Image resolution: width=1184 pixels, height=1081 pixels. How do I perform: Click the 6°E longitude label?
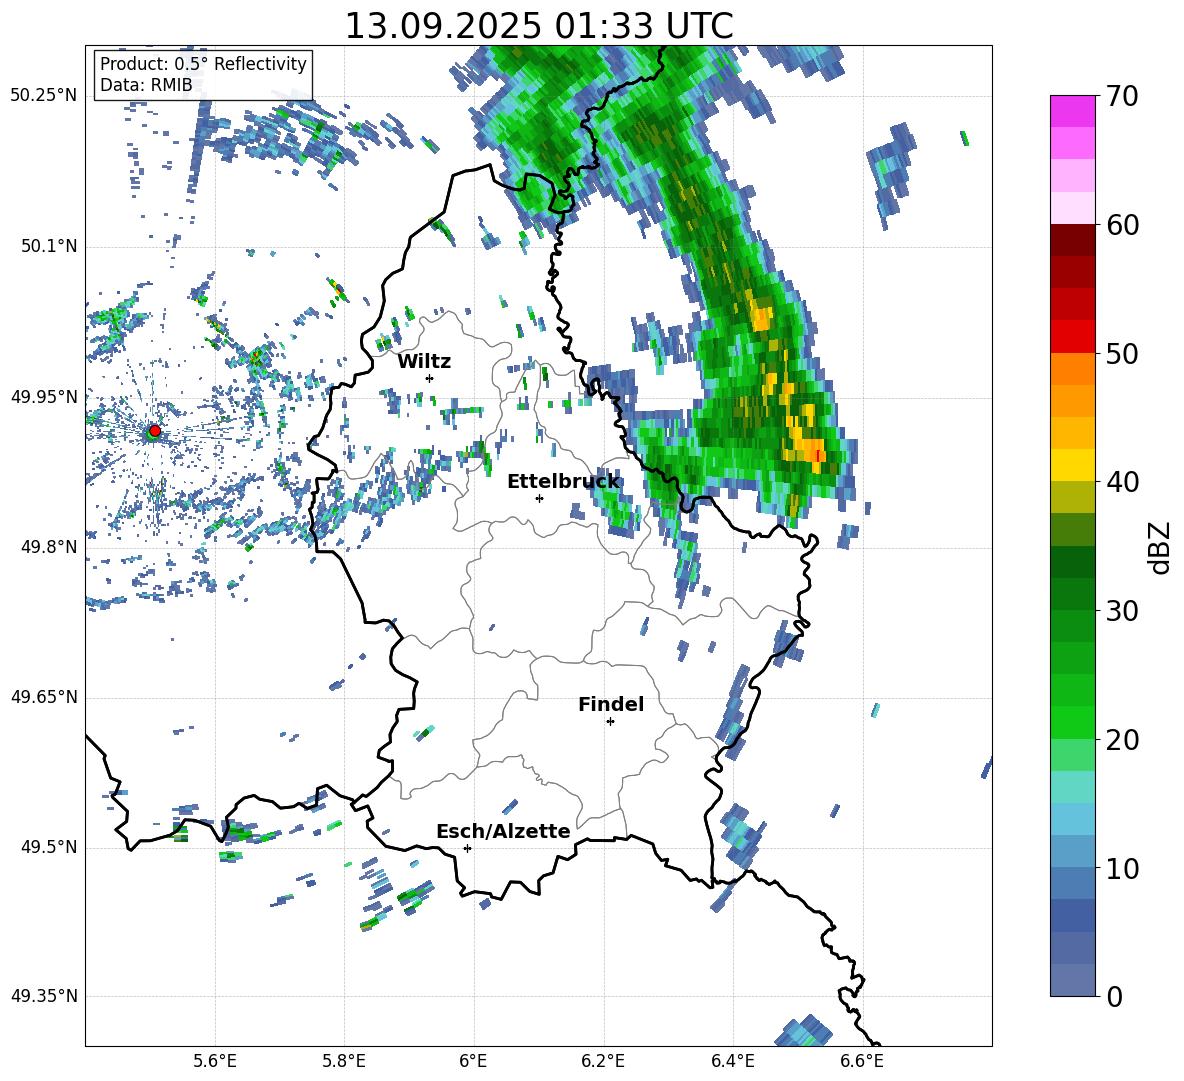(473, 1061)
